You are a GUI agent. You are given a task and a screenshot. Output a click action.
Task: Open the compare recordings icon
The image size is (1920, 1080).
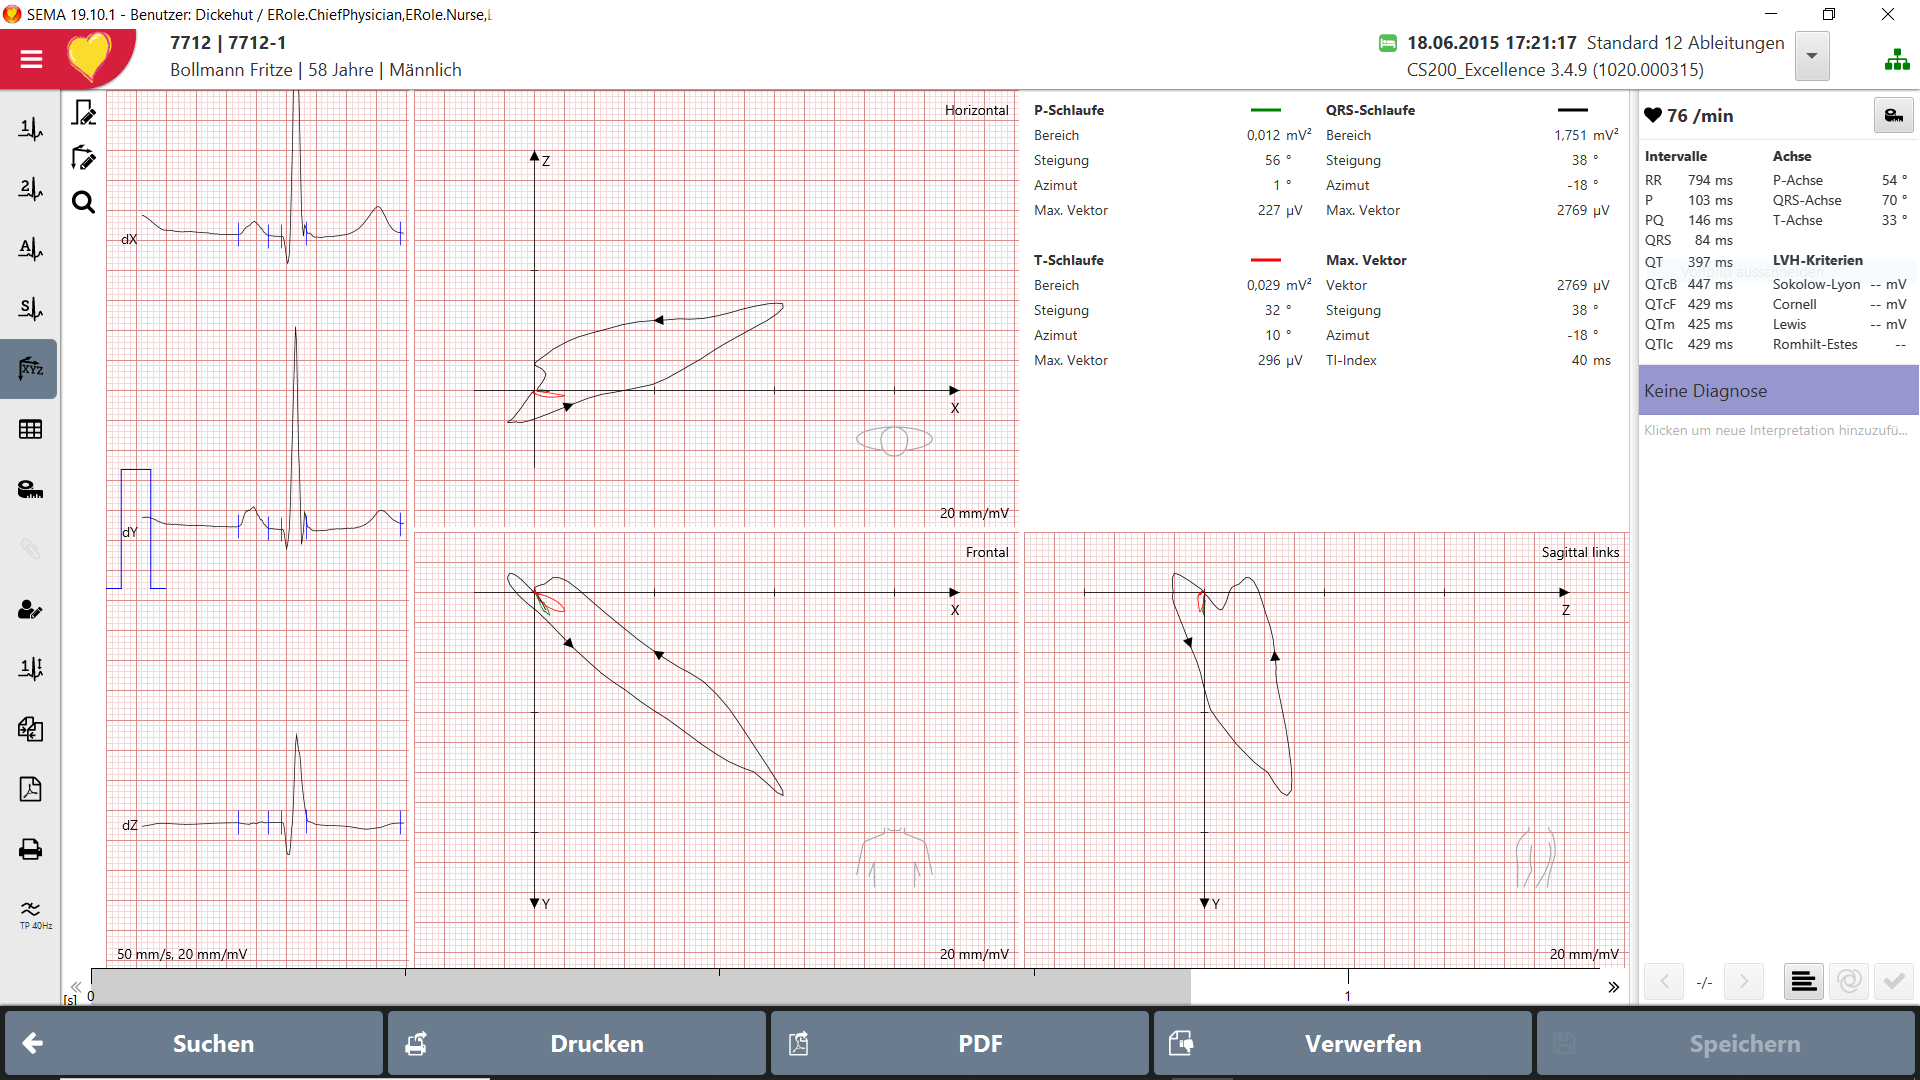(x=30, y=729)
